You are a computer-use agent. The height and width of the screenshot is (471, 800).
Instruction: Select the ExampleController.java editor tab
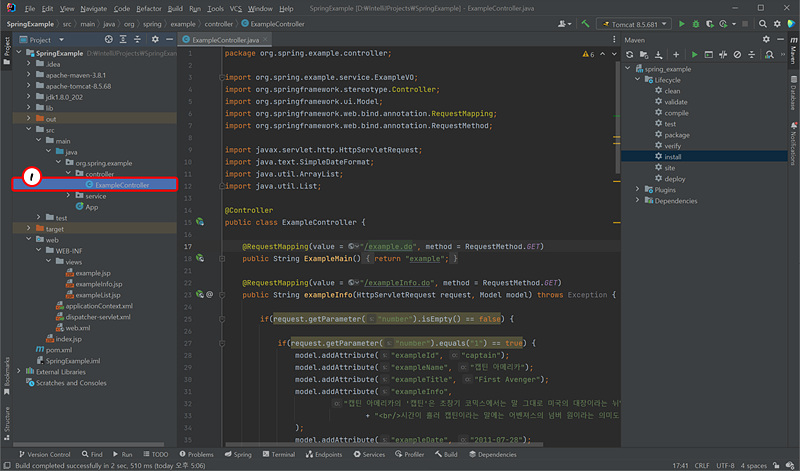[x=225, y=40]
